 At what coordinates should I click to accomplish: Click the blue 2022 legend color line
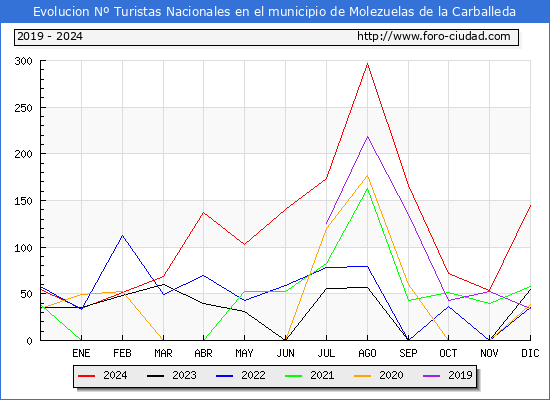[224, 376]
